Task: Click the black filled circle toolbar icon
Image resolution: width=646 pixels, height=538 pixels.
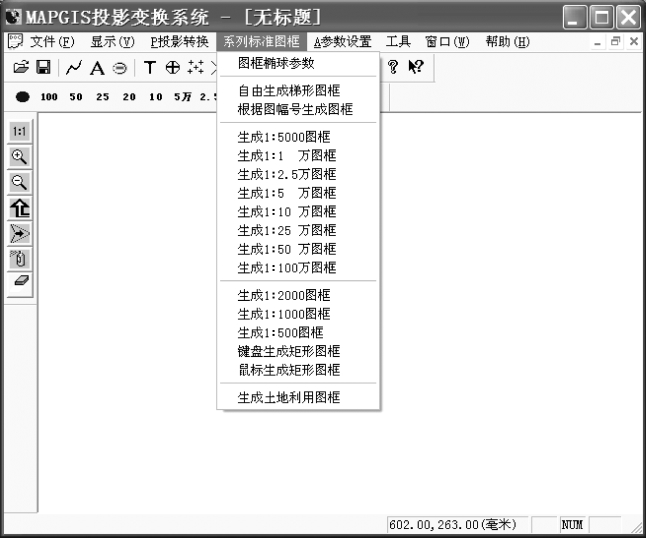Action: [x=23, y=97]
